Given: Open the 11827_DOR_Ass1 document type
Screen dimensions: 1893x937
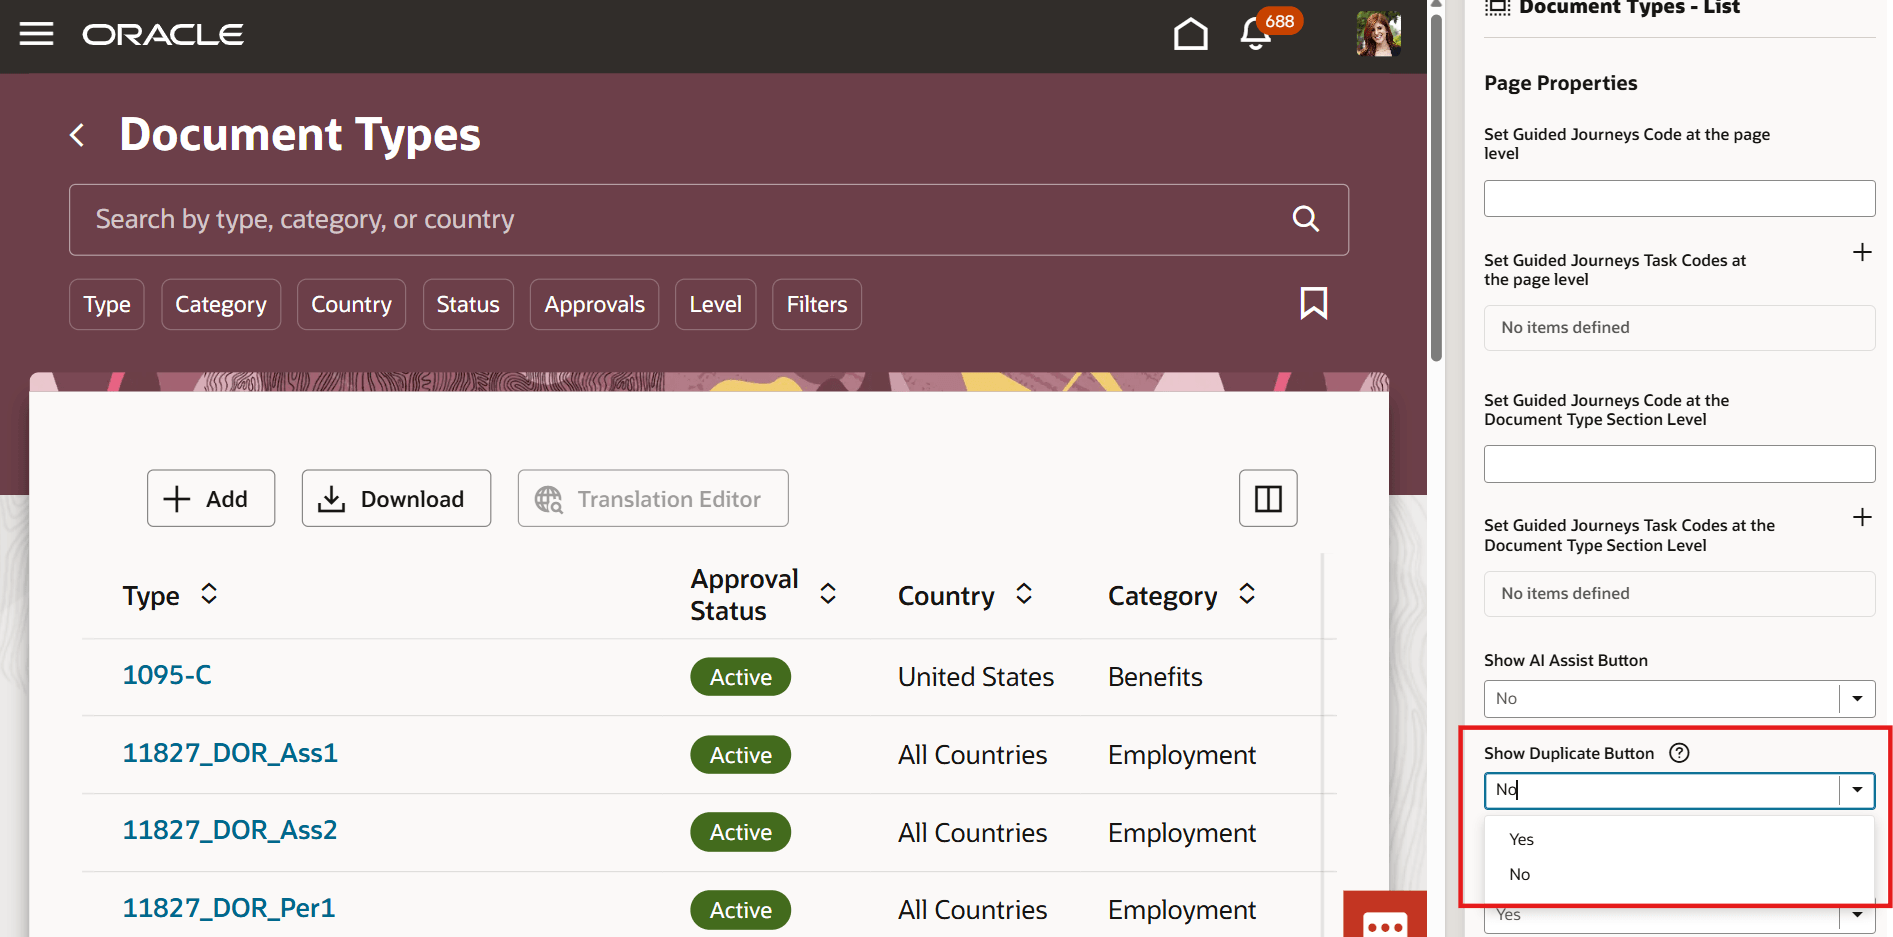Looking at the screenshot, I should click(230, 753).
